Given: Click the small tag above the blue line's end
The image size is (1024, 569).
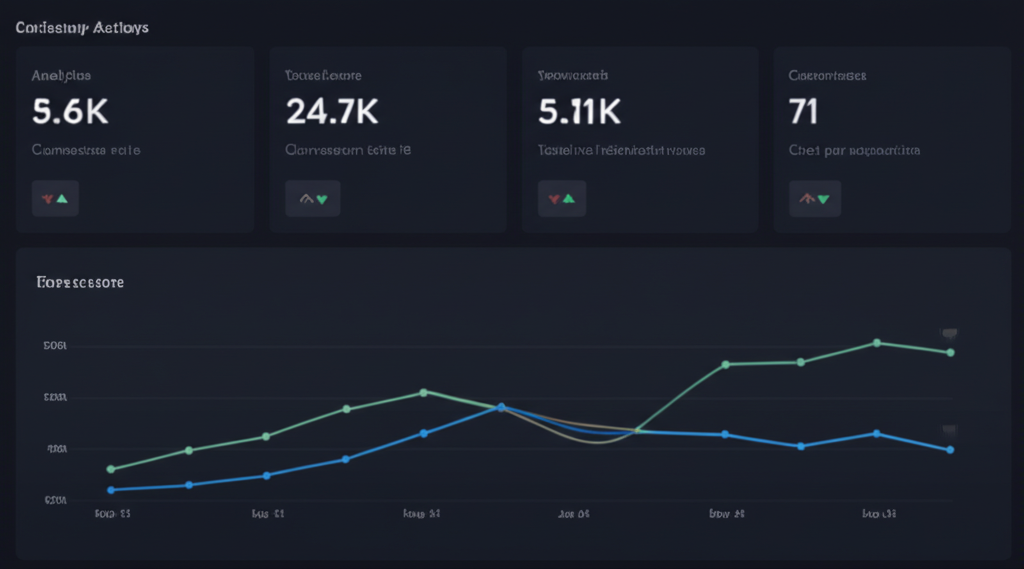Looking at the screenshot, I should click(949, 429).
